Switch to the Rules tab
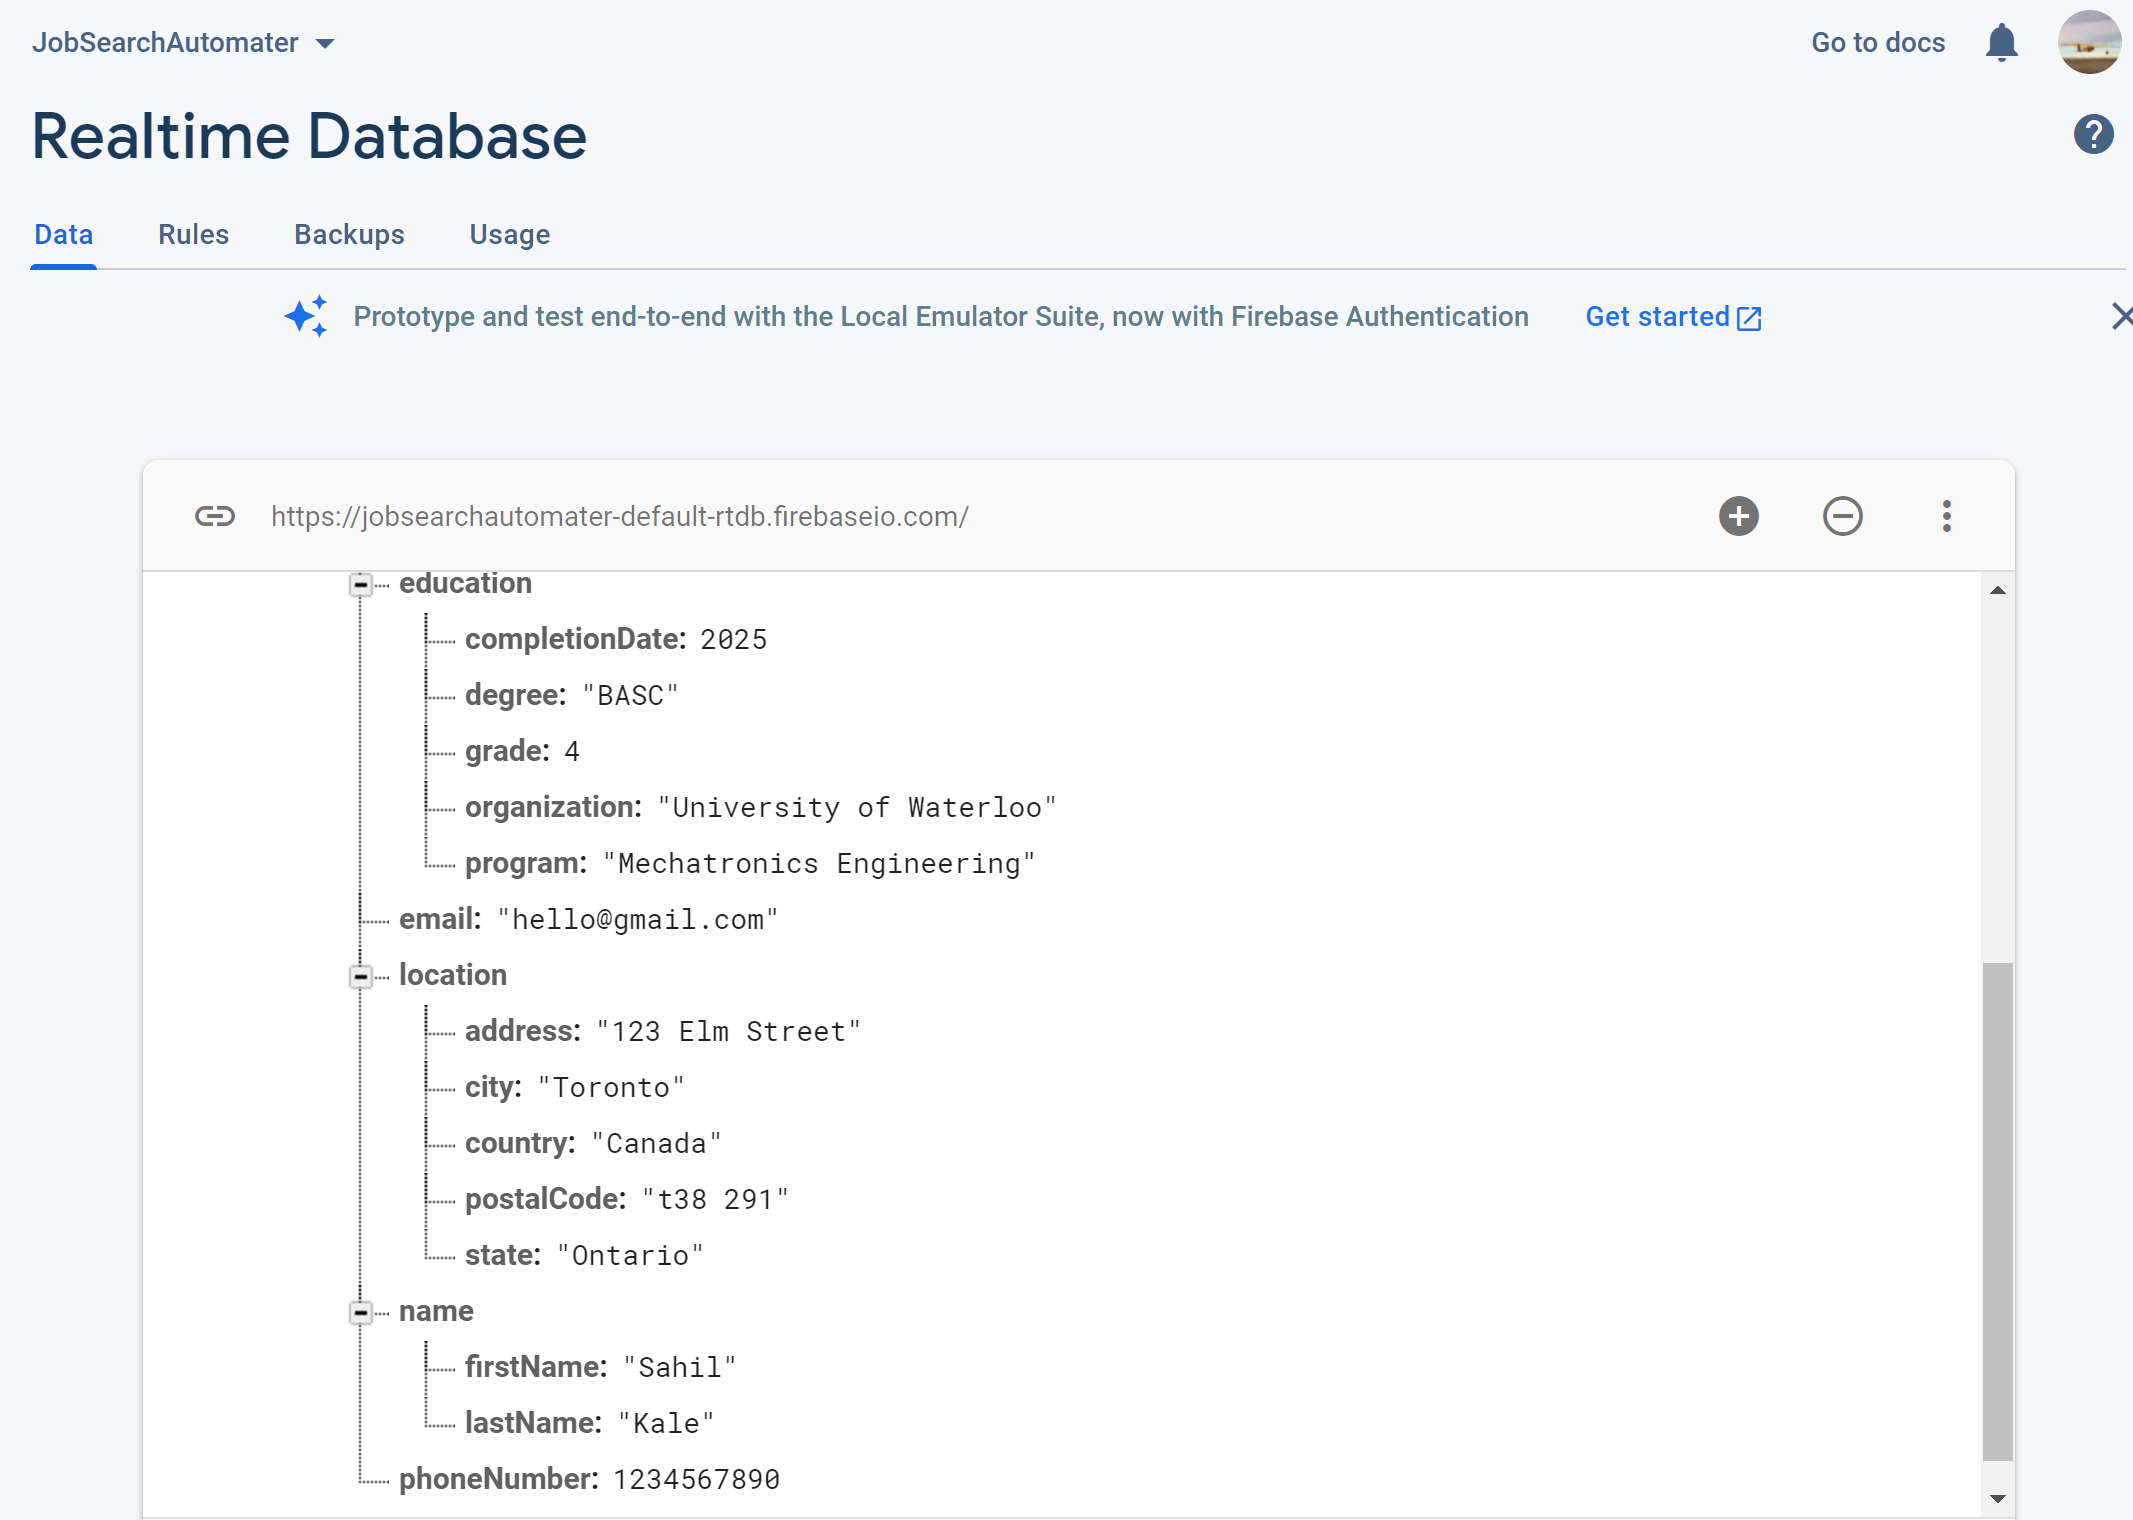Screen dimensions: 2133x1520 coord(193,234)
